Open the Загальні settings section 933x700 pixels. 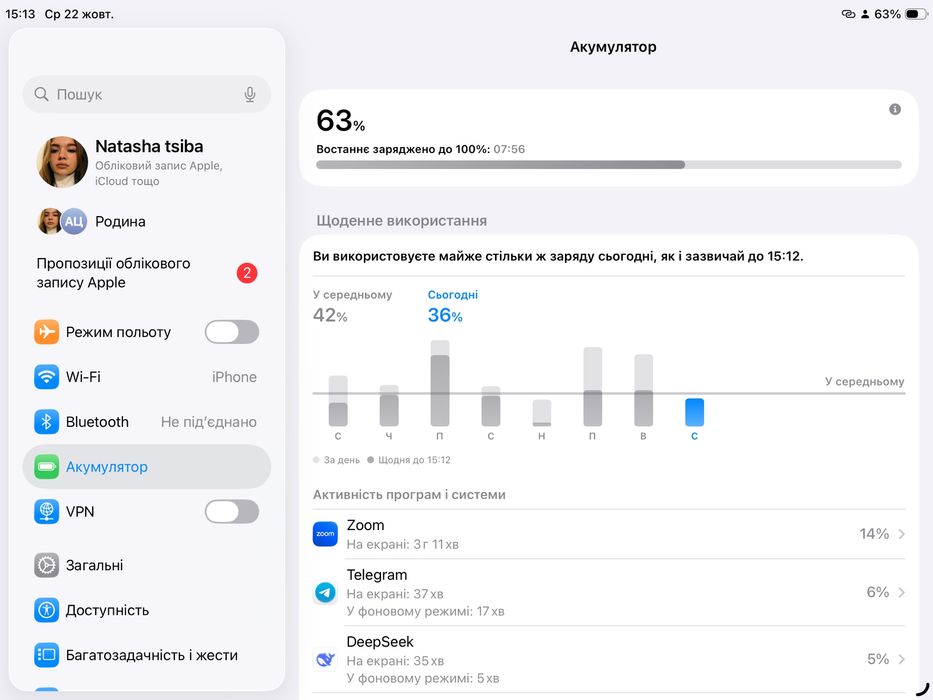coord(146,565)
